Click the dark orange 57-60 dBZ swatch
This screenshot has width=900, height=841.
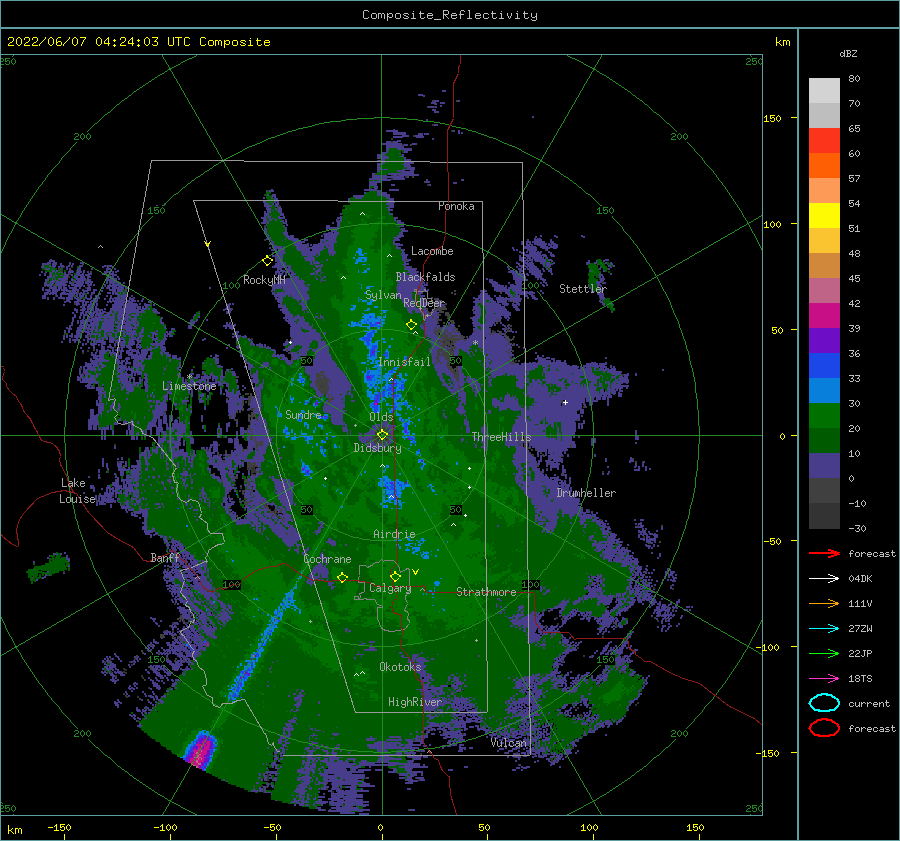[824, 166]
